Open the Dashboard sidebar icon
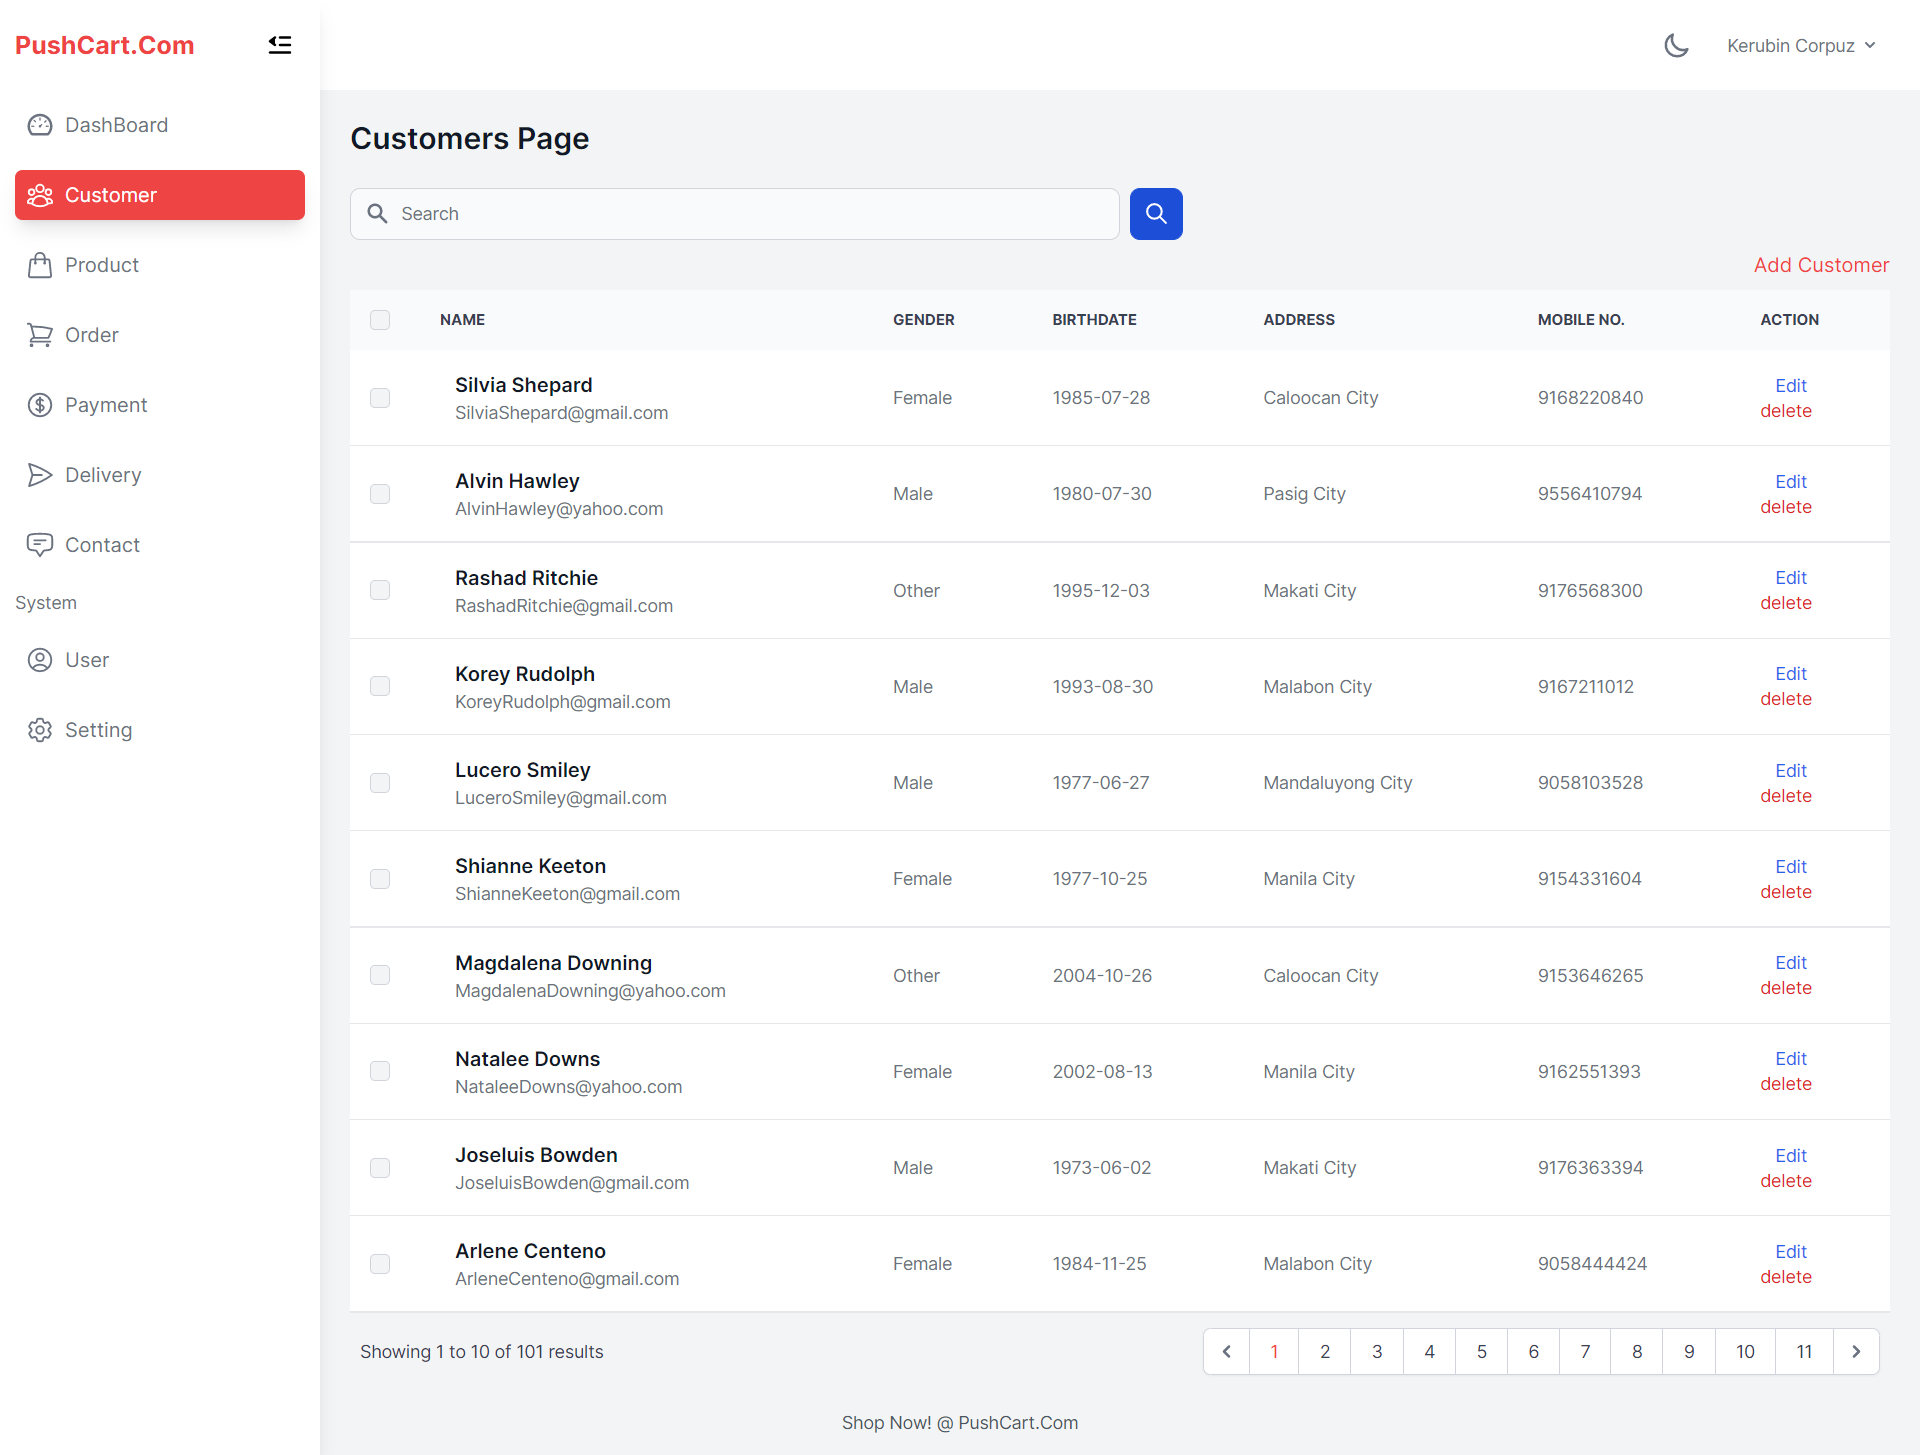 pyautogui.click(x=39, y=124)
